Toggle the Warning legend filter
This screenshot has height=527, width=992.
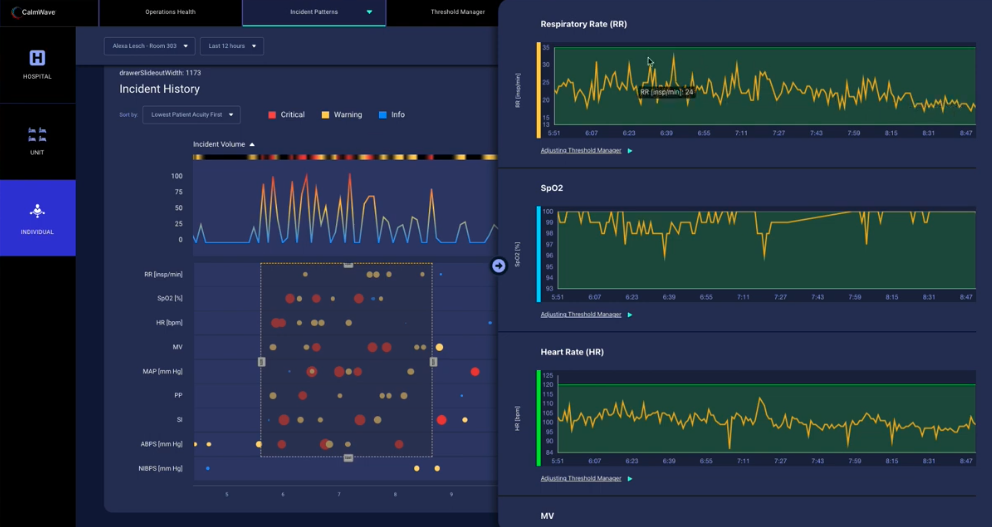tap(341, 115)
